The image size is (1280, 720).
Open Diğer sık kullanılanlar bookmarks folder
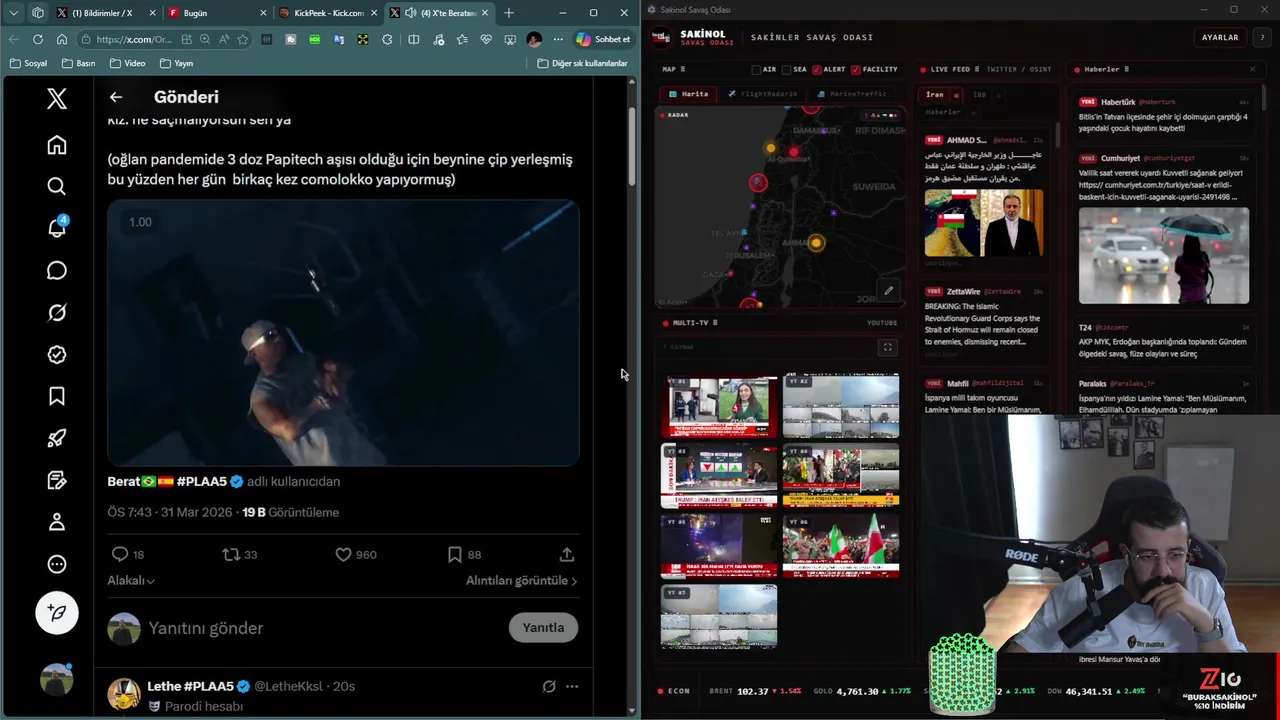(582, 63)
